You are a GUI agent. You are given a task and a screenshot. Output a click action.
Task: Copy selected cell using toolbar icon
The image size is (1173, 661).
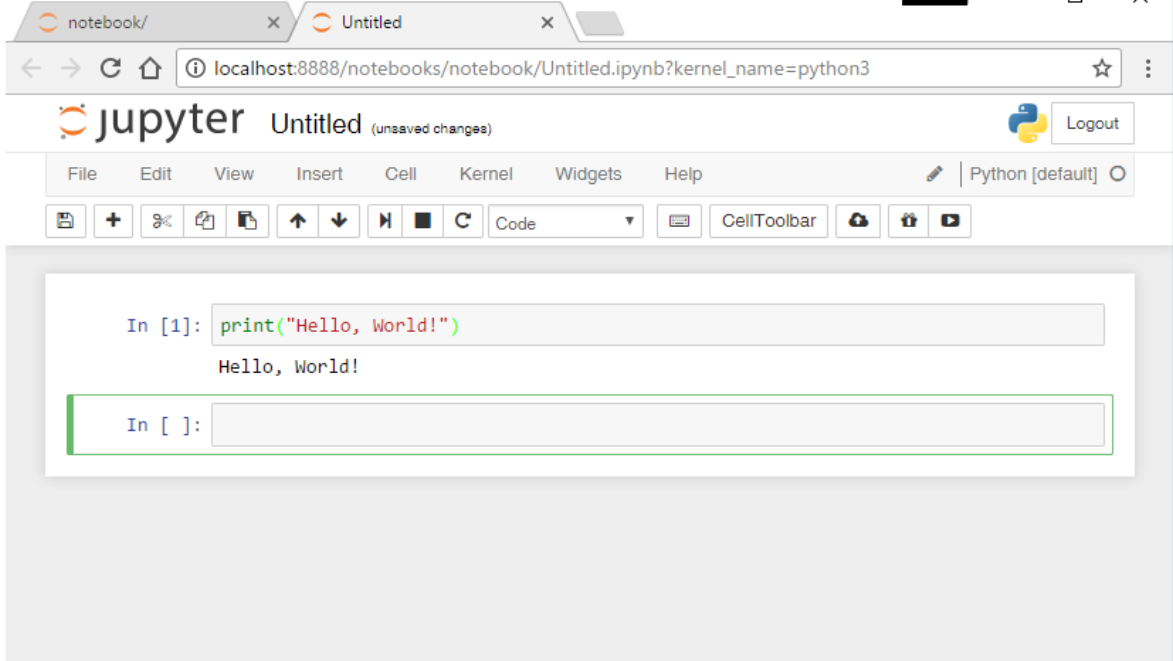pyautogui.click(x=204, y=222)
